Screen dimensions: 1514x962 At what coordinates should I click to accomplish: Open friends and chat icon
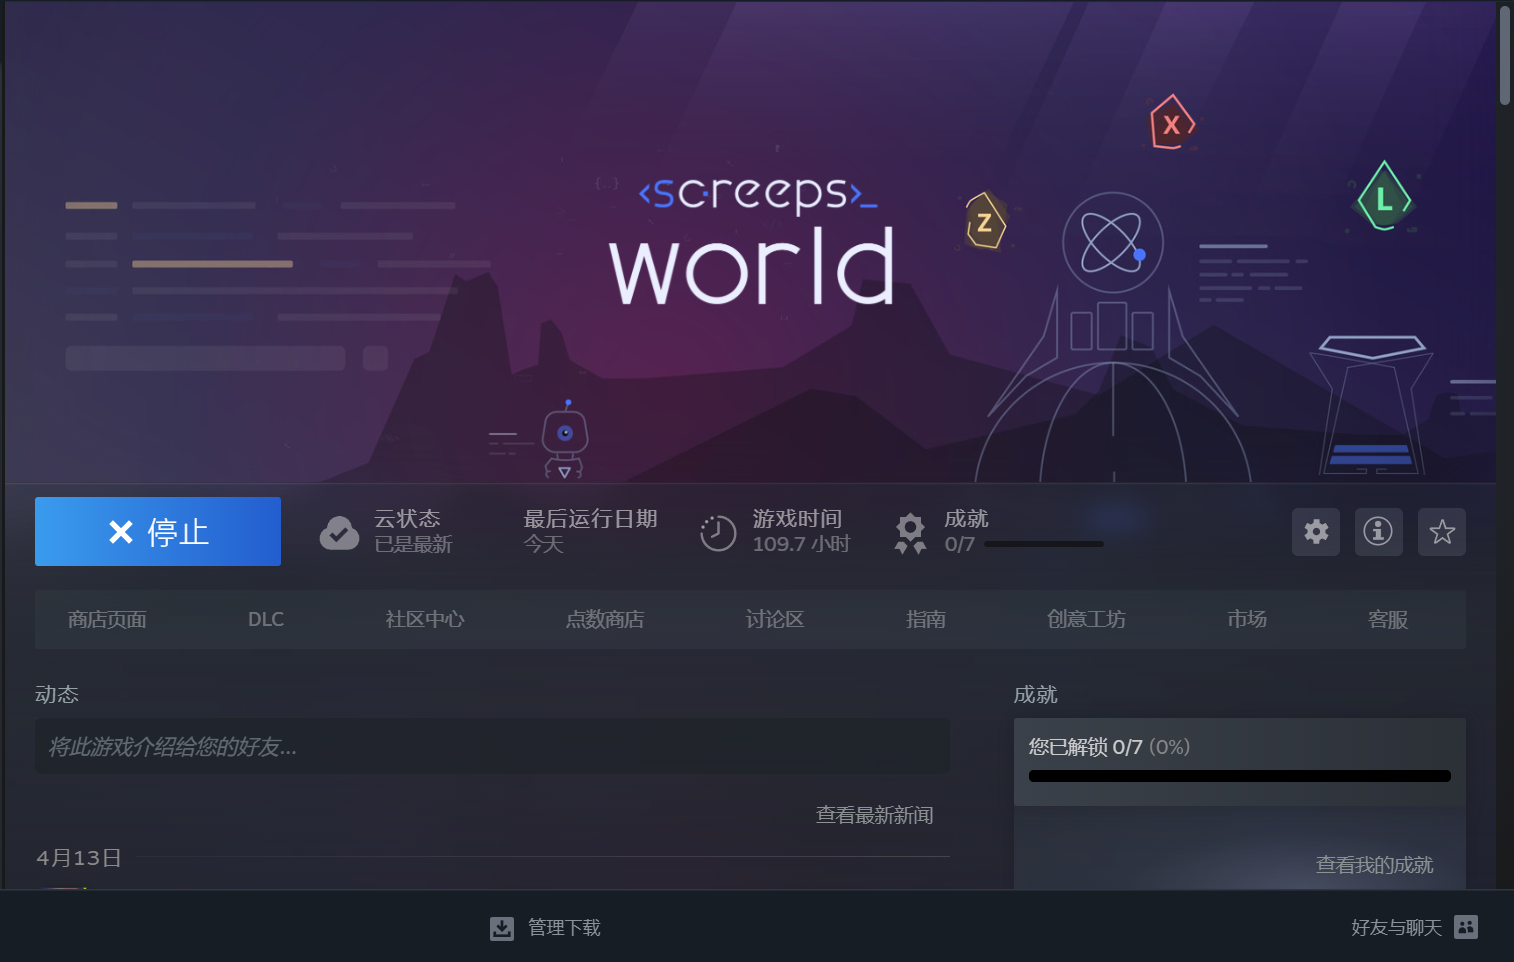coord(1466,927)
